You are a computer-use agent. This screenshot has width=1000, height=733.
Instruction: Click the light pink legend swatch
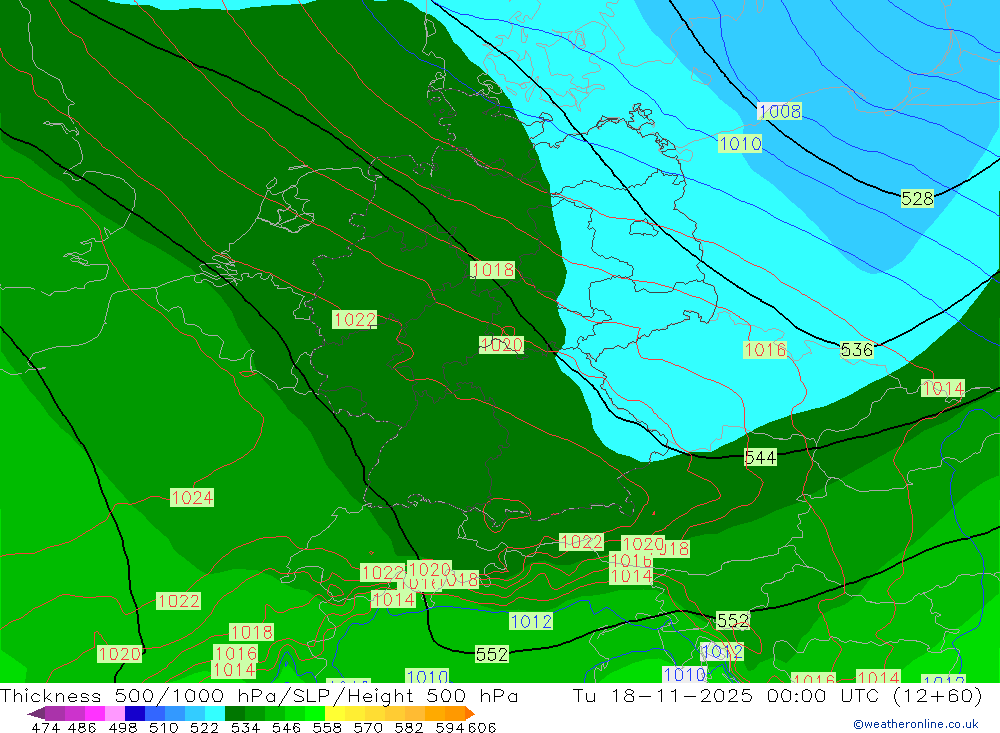(x=115, y=713)
